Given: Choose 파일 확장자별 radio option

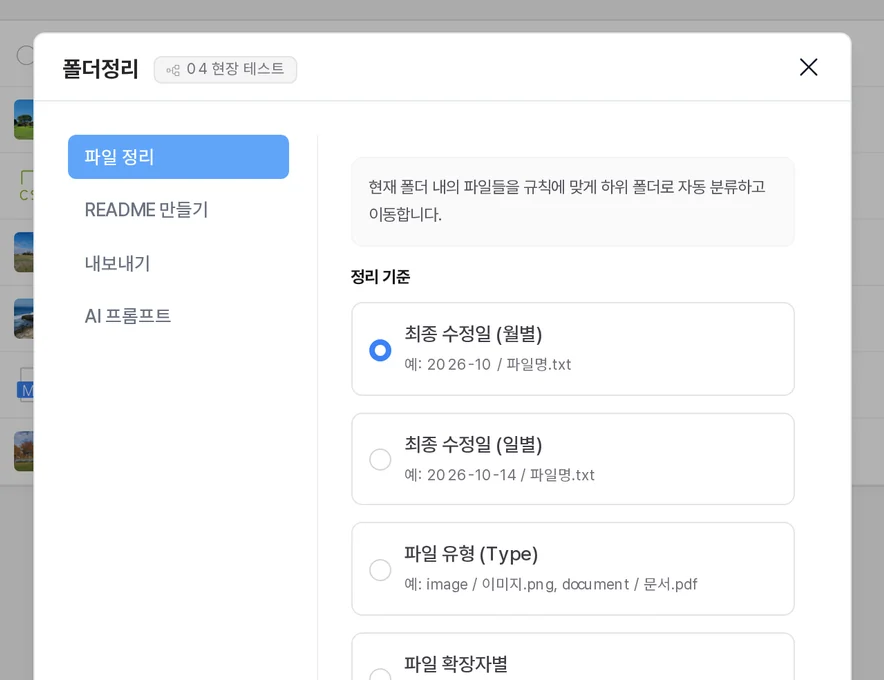Looking at the screenshot, I should (380, 674).
